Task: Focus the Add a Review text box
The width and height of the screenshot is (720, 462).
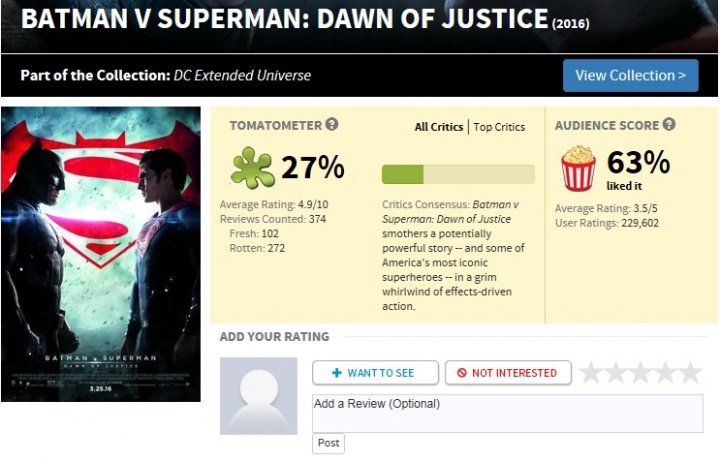Action: coord(507,413)
